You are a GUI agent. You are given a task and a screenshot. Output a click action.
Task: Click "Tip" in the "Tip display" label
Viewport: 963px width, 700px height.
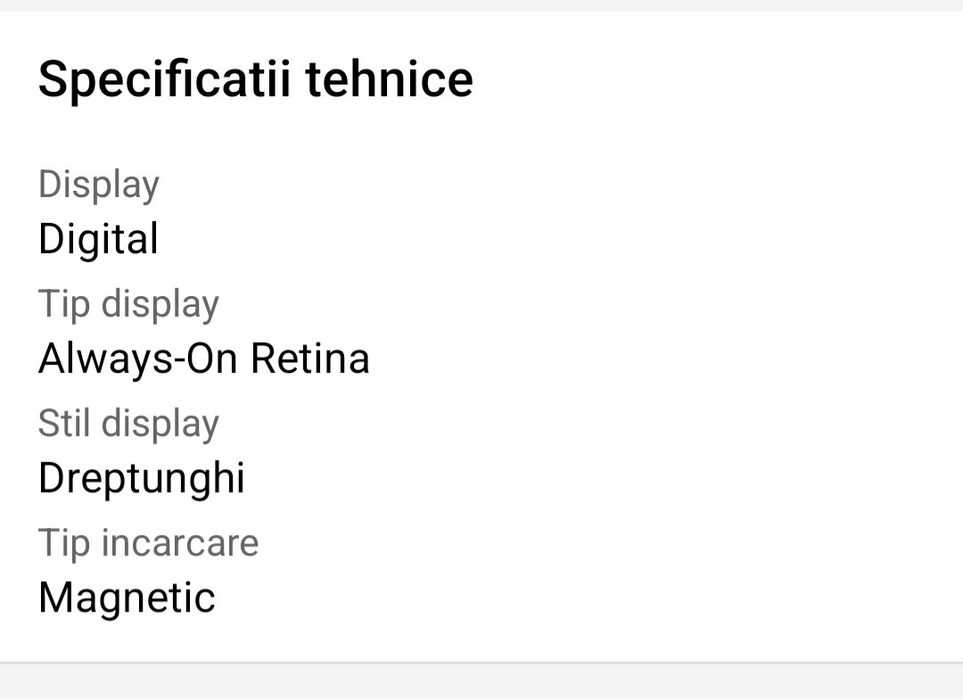tap(63, 304)
